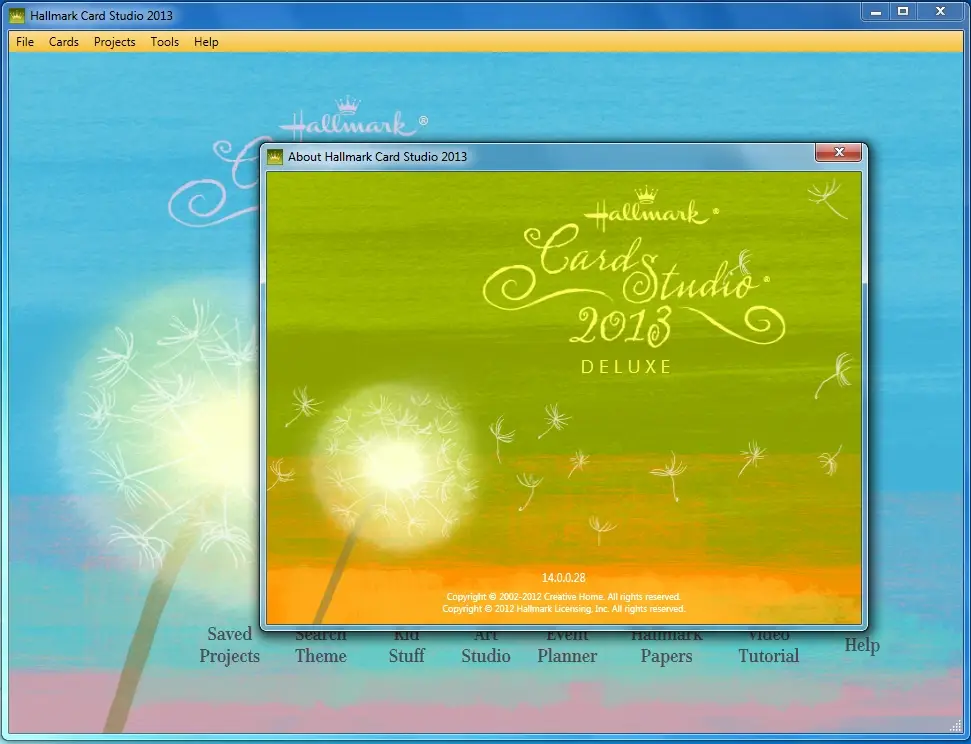Click the crown icon in the About dialog title bar
This screenshot has height=744, width=971.
coord(275,157)
